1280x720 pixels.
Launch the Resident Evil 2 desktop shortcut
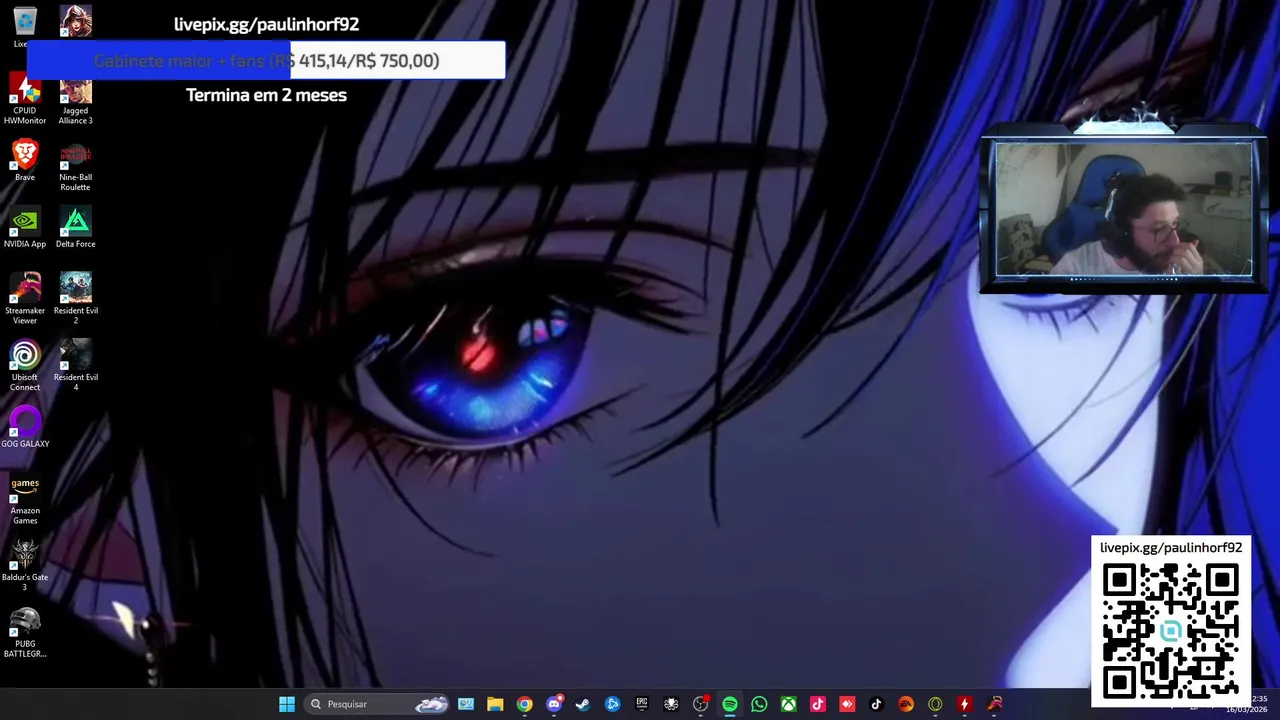click(75, 299)
